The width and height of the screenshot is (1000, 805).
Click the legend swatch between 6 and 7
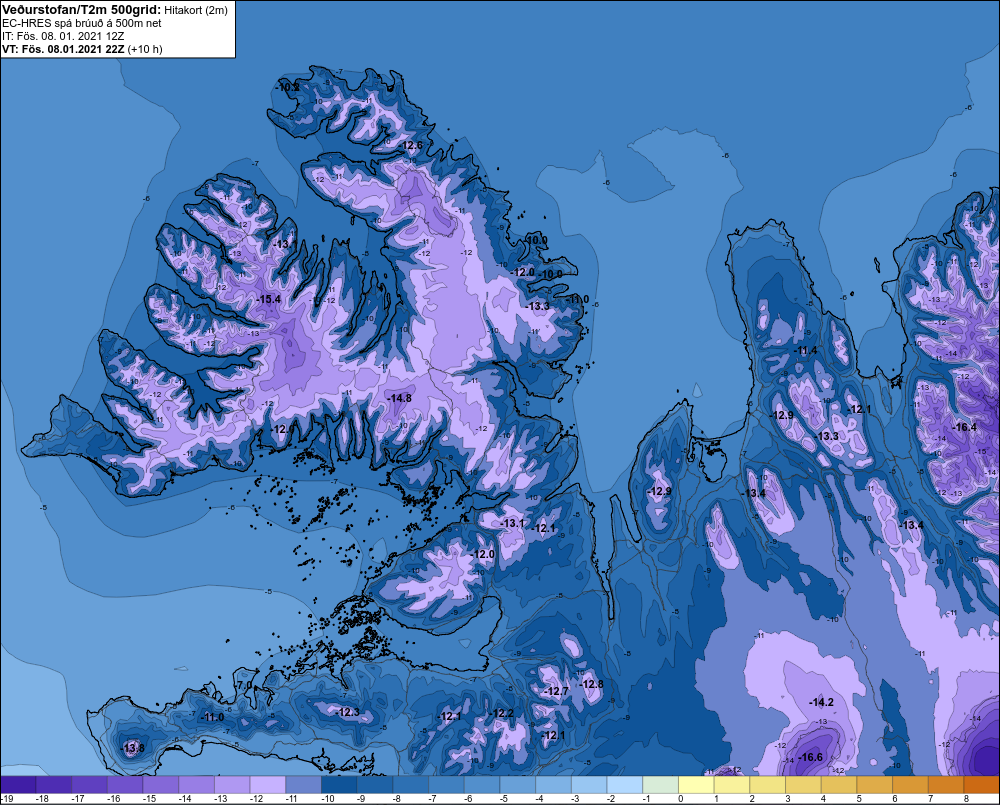911,784
